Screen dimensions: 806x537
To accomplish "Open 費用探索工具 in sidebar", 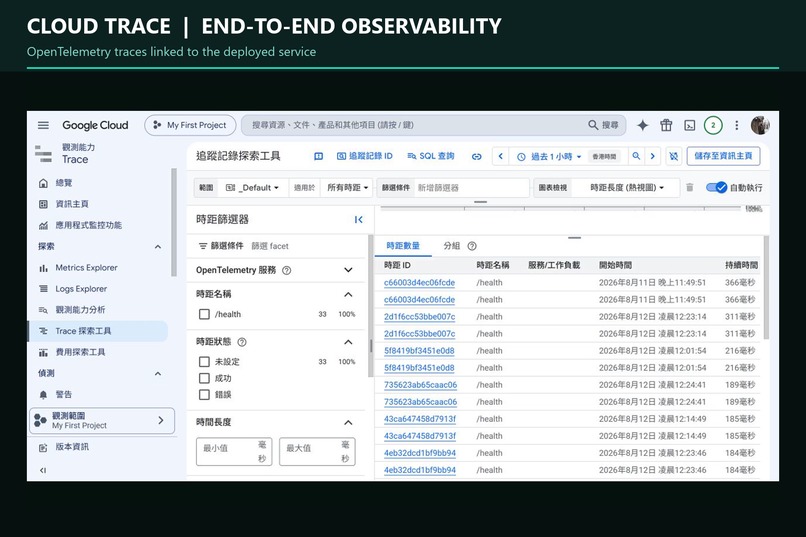I will pos(80,352).
